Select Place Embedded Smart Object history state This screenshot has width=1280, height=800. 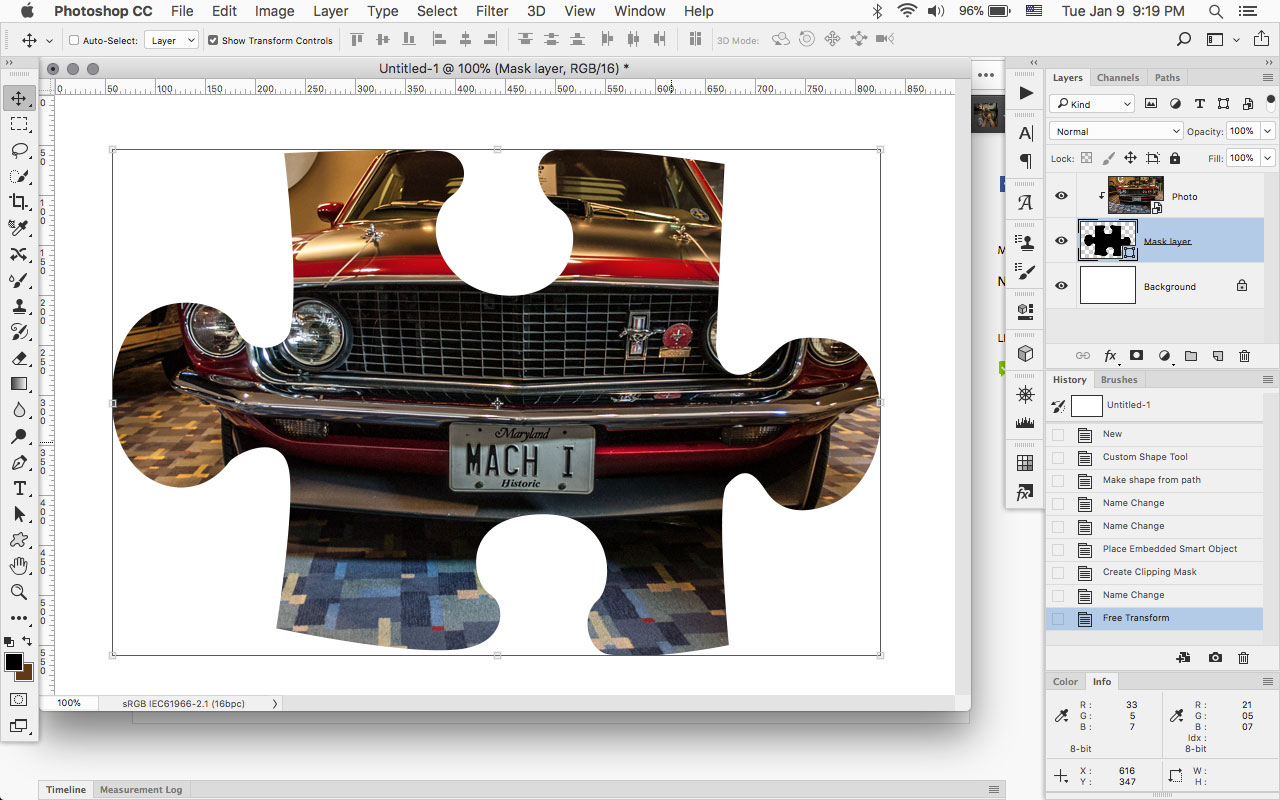1154,549
